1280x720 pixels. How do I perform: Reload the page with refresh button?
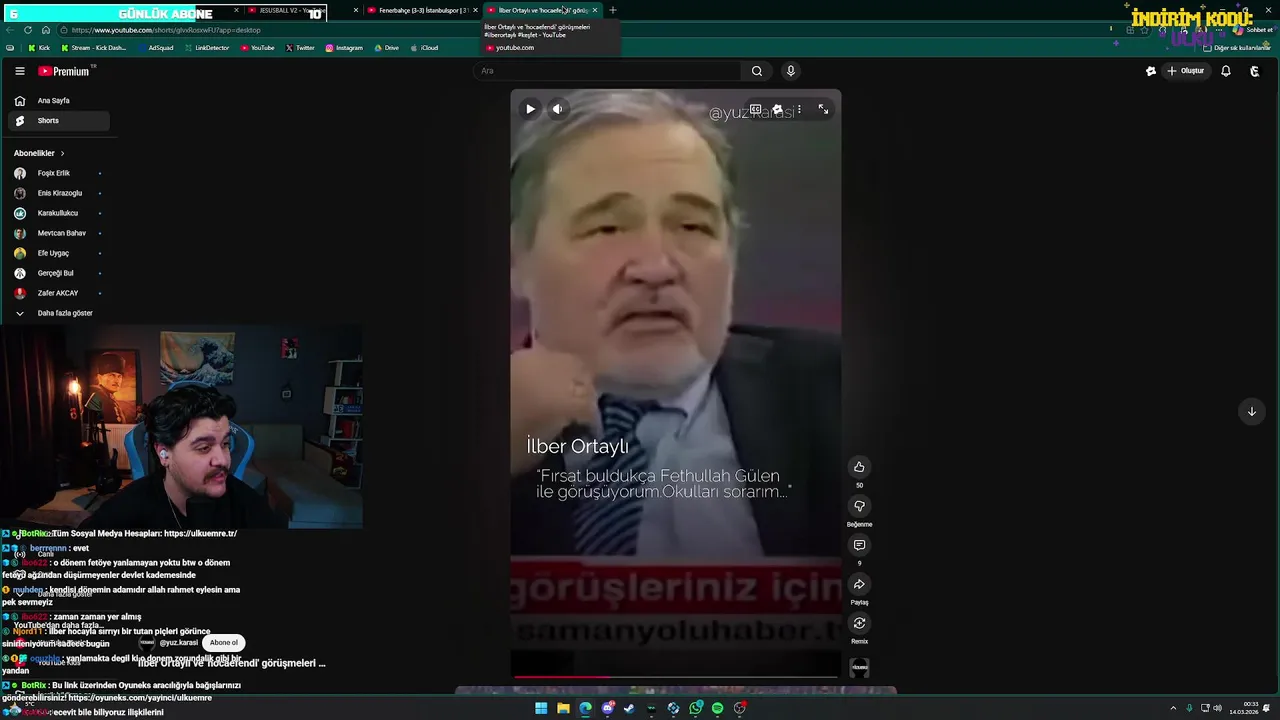pyautogui.click(x=28, y=30)
